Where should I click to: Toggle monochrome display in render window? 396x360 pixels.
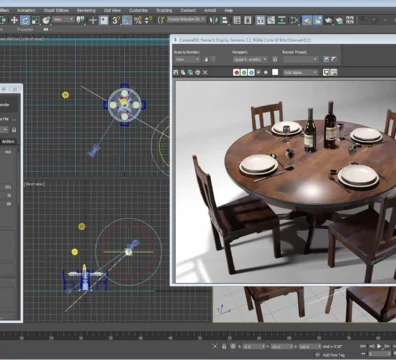(x=266, y=72)
